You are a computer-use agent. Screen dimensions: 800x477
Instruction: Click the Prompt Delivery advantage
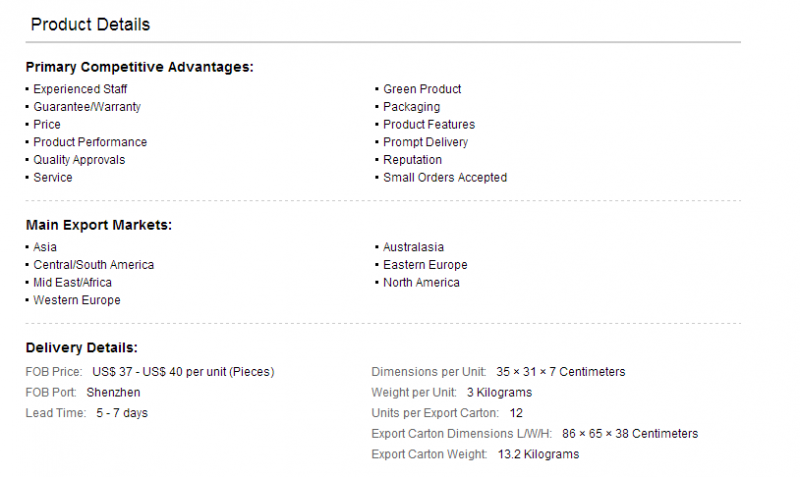pos(426,142)
